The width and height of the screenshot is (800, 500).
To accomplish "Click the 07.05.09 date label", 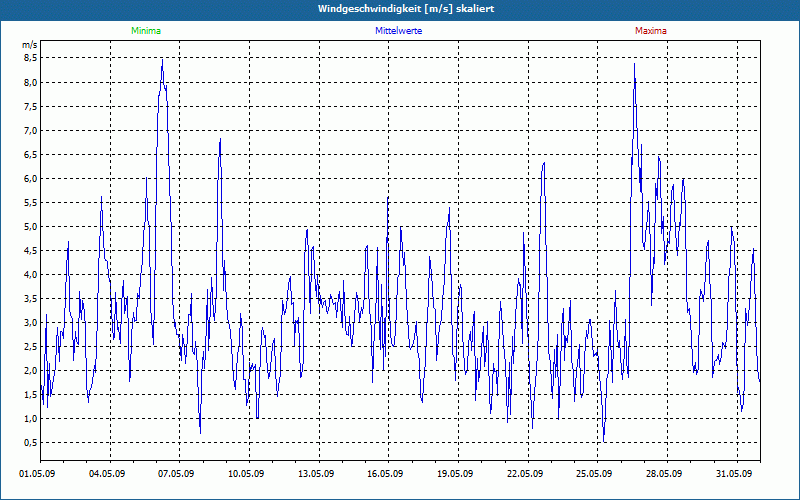I will (177, 474).
